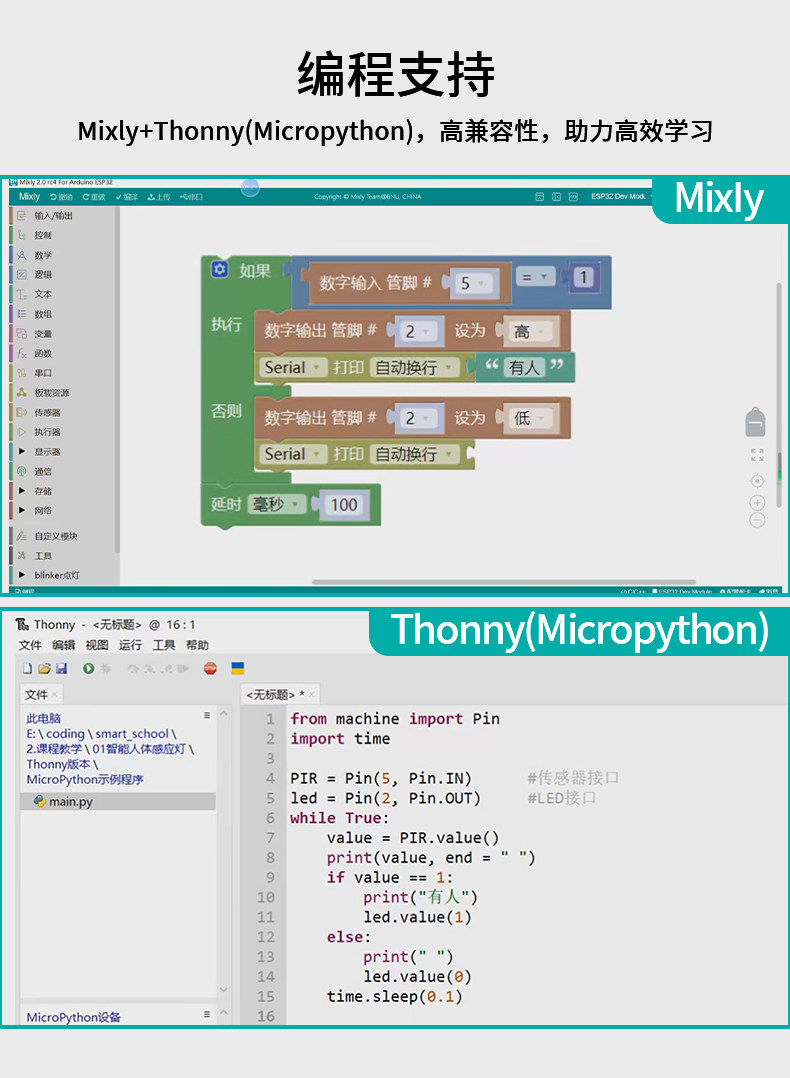The image size is (790, 1078).
Task: Open the 变量 block category in Mixly
Action: click(x=43, y=333)
